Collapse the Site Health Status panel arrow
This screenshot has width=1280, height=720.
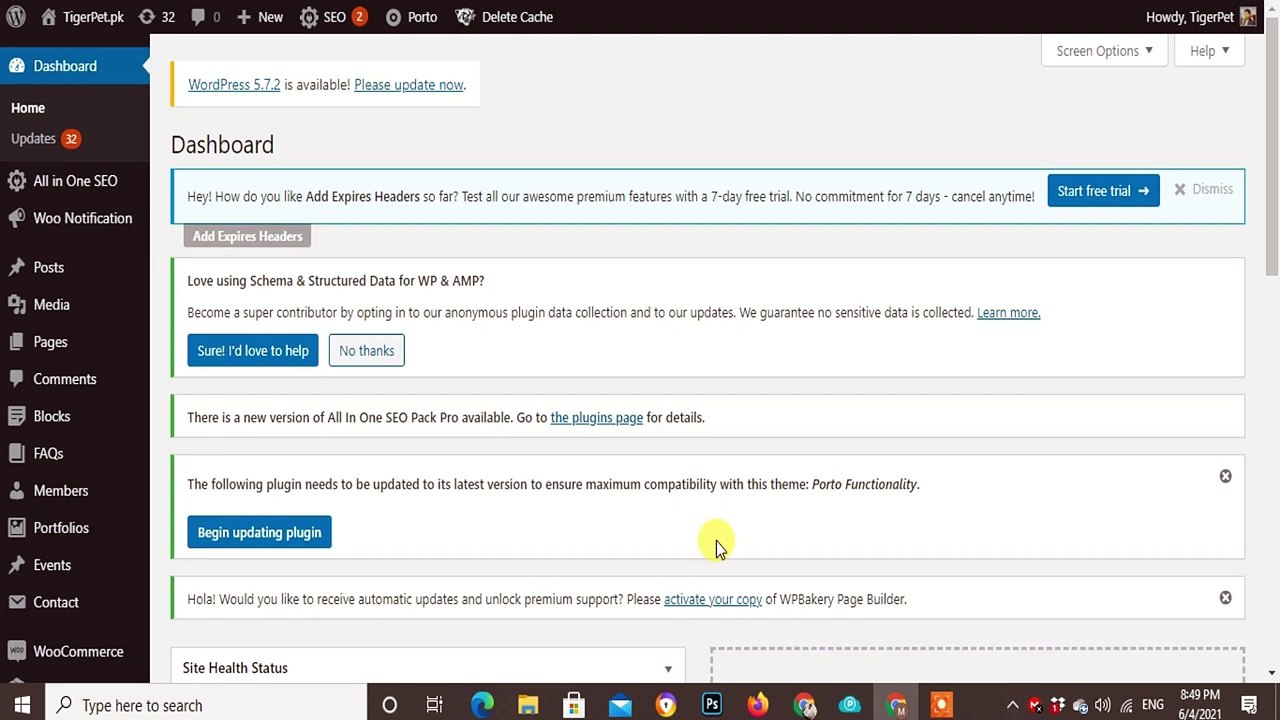tap(668, 669)
